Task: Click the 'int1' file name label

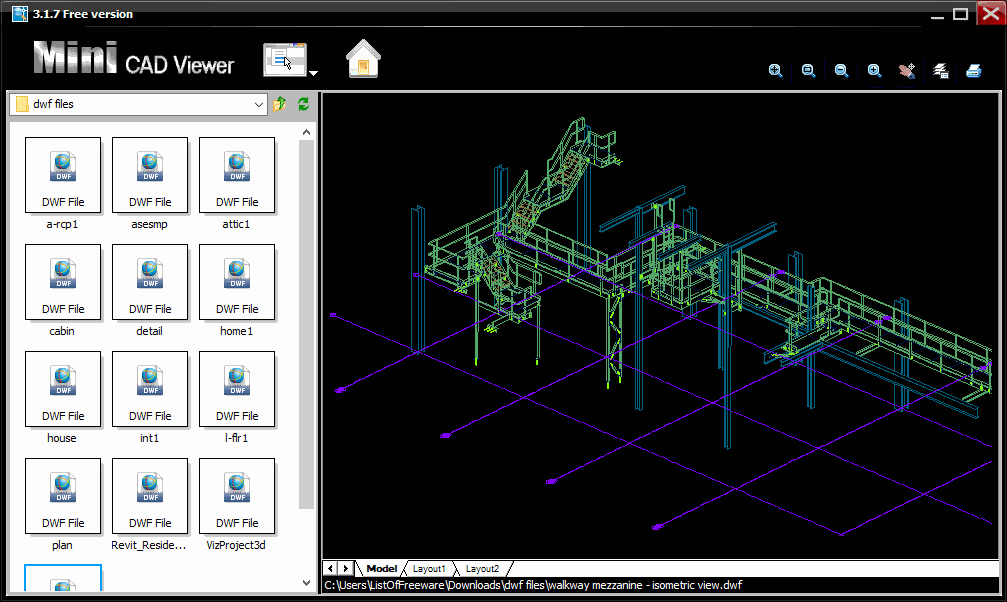Action: point(149,438)
